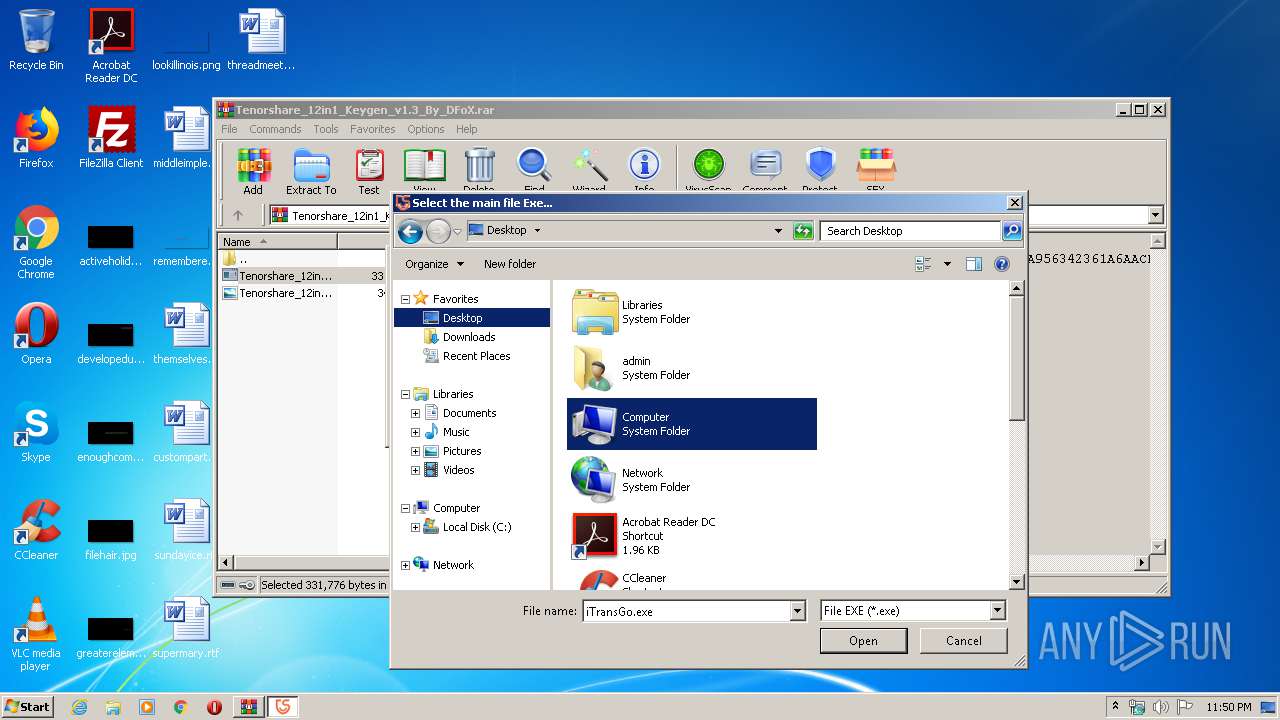Click the VirusScan icon in WinRAR
The width and height of the screenshot is (1280, 720).
coord(708,171)
